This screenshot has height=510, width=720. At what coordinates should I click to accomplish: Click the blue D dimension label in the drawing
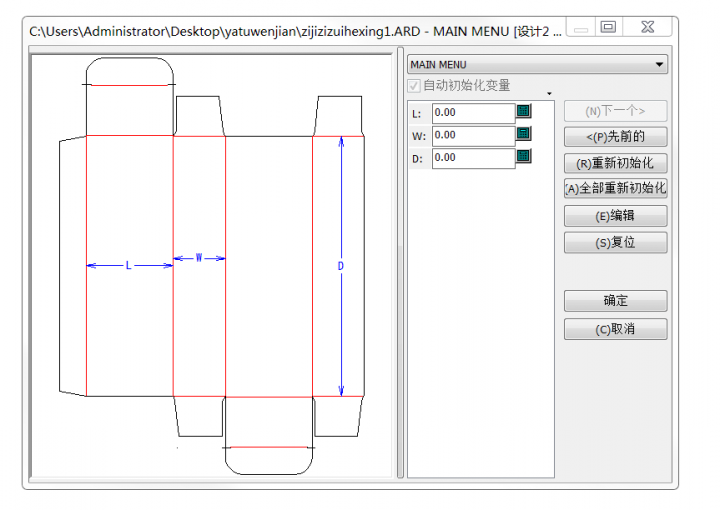pyautogui.click(x=341, y=266)
